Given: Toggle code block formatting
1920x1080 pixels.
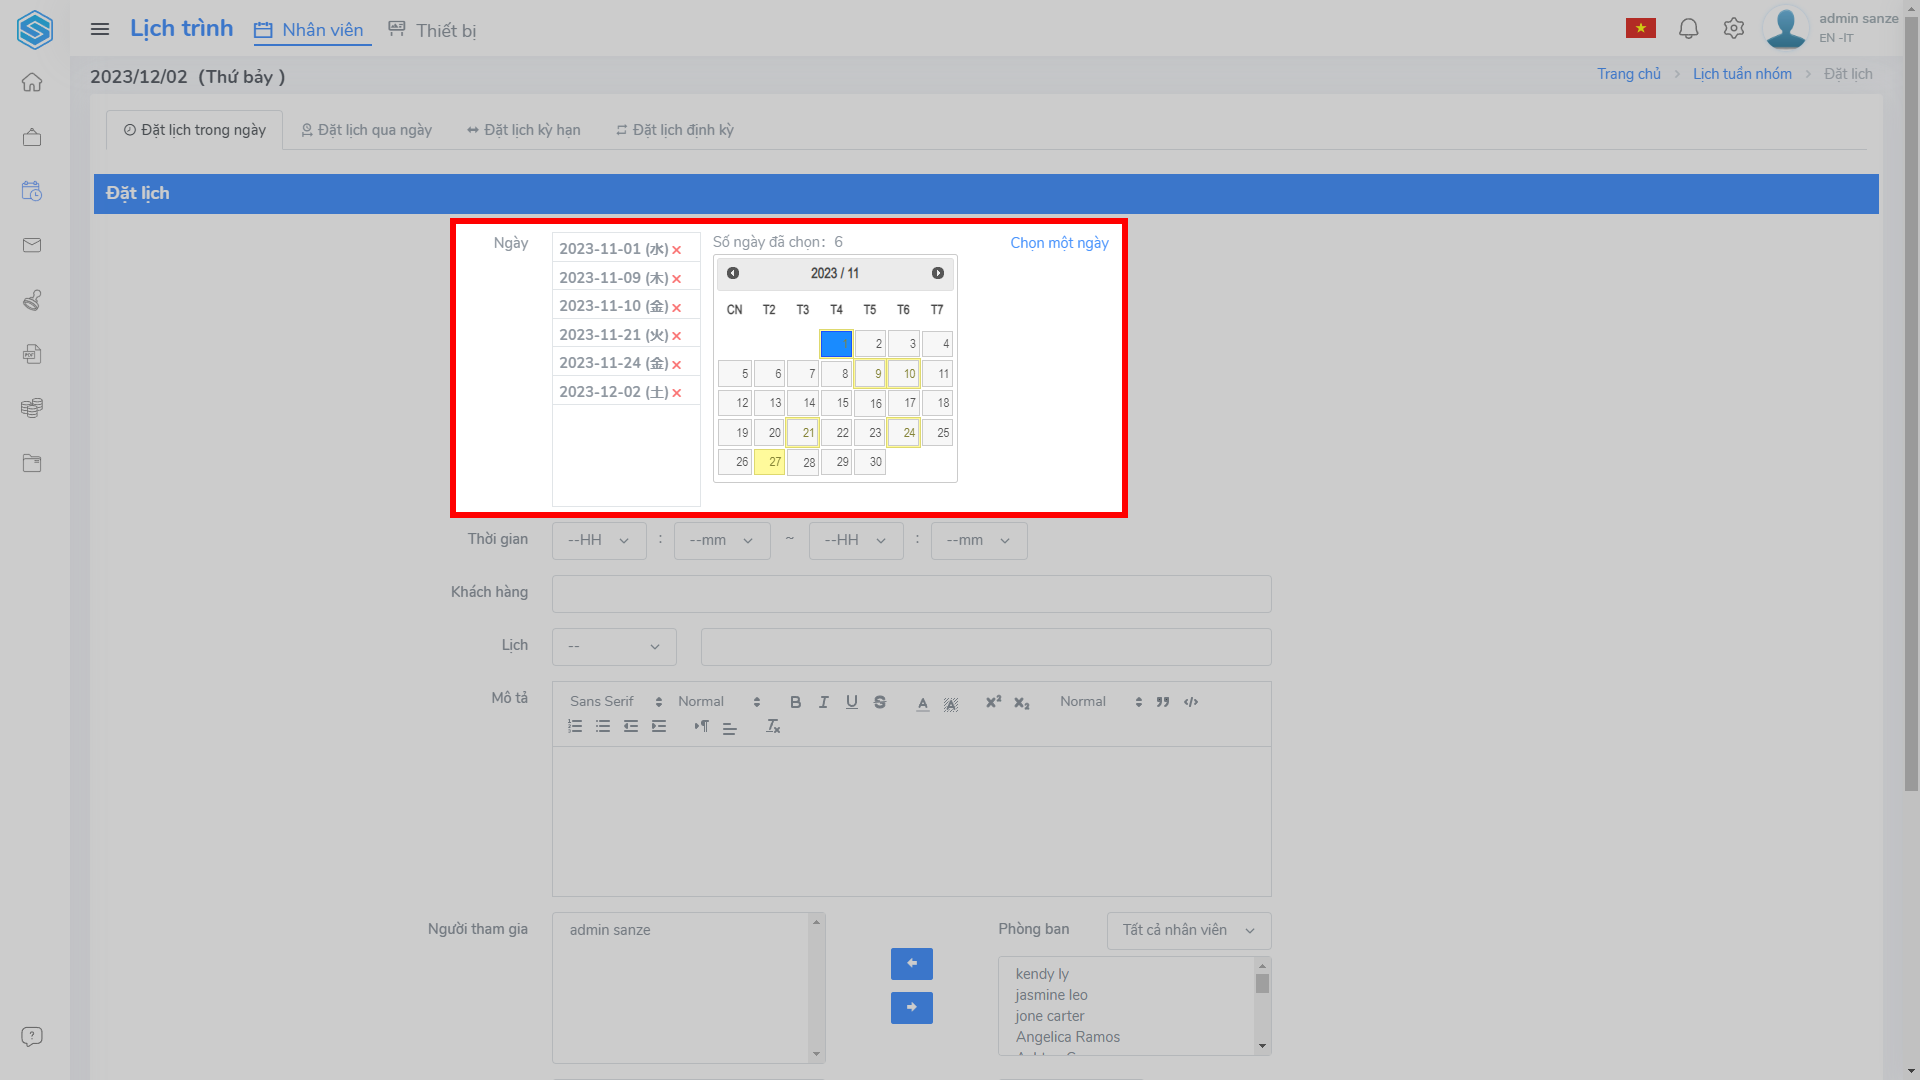Looking at the screenshot, I should tap(1191, 702).
